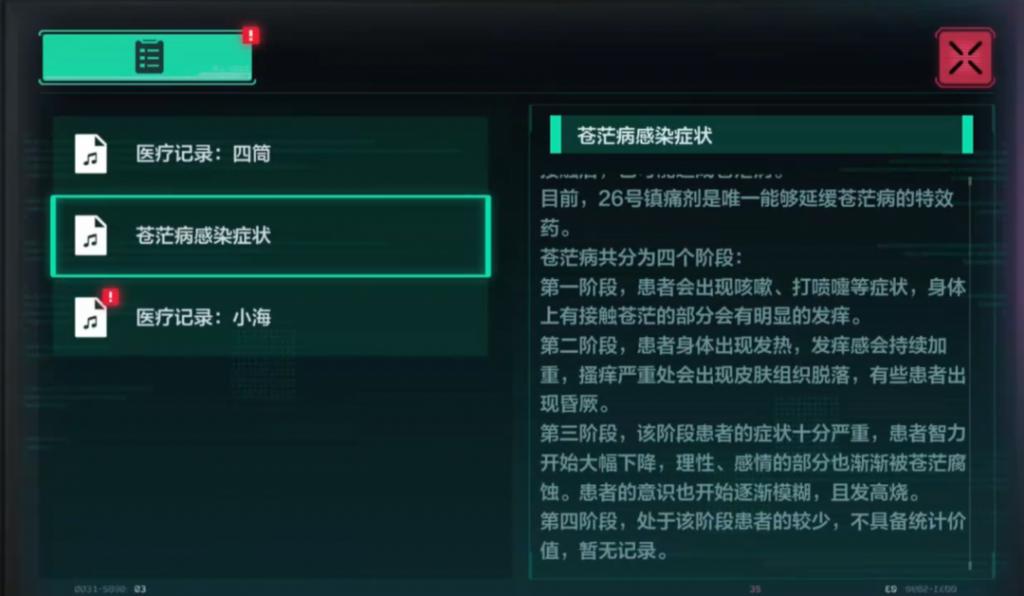
Task: Click the line 苍茫病共分为四个阶段
Action: 641,258
